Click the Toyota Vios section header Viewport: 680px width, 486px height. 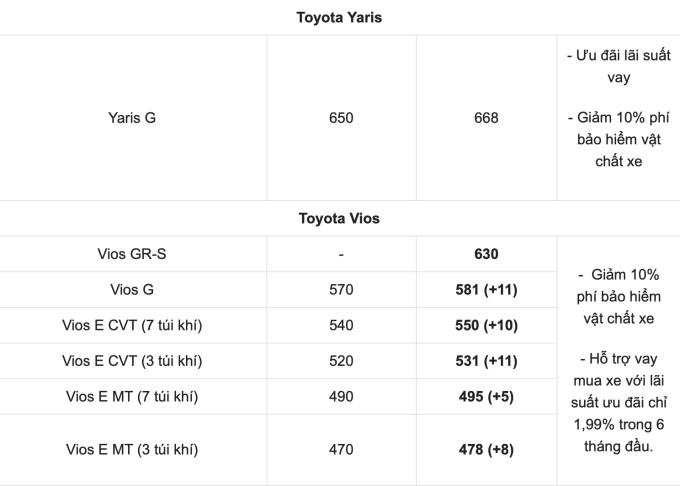[x=339, y=218]
